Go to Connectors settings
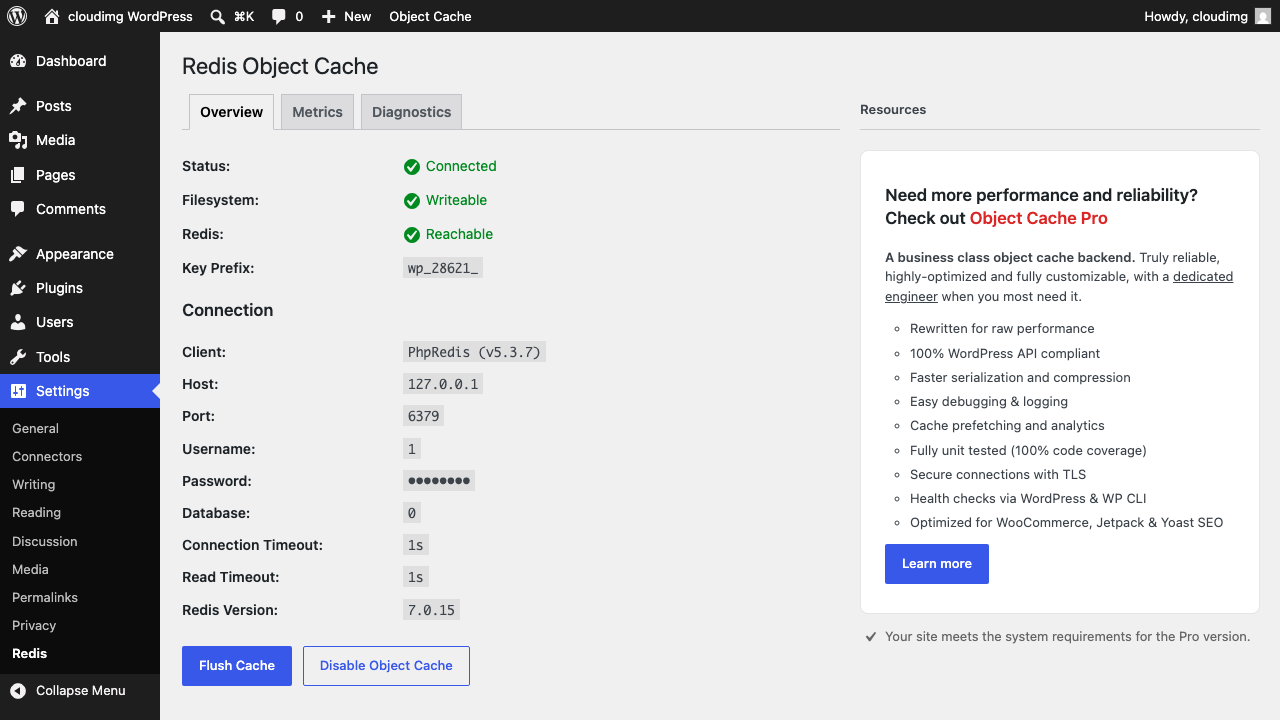Image resolution: width=1280 pixels, height=720 pixels. 47,456
